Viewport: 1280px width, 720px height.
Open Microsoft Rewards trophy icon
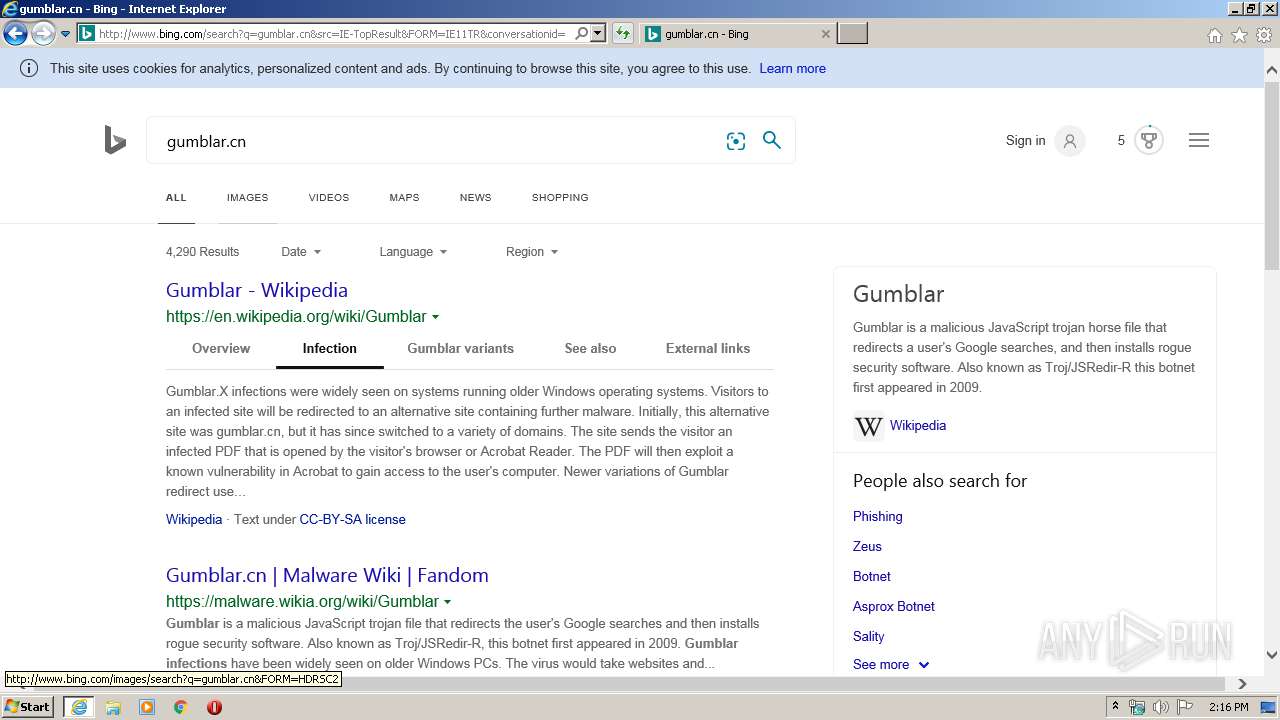coord(1148,140)
